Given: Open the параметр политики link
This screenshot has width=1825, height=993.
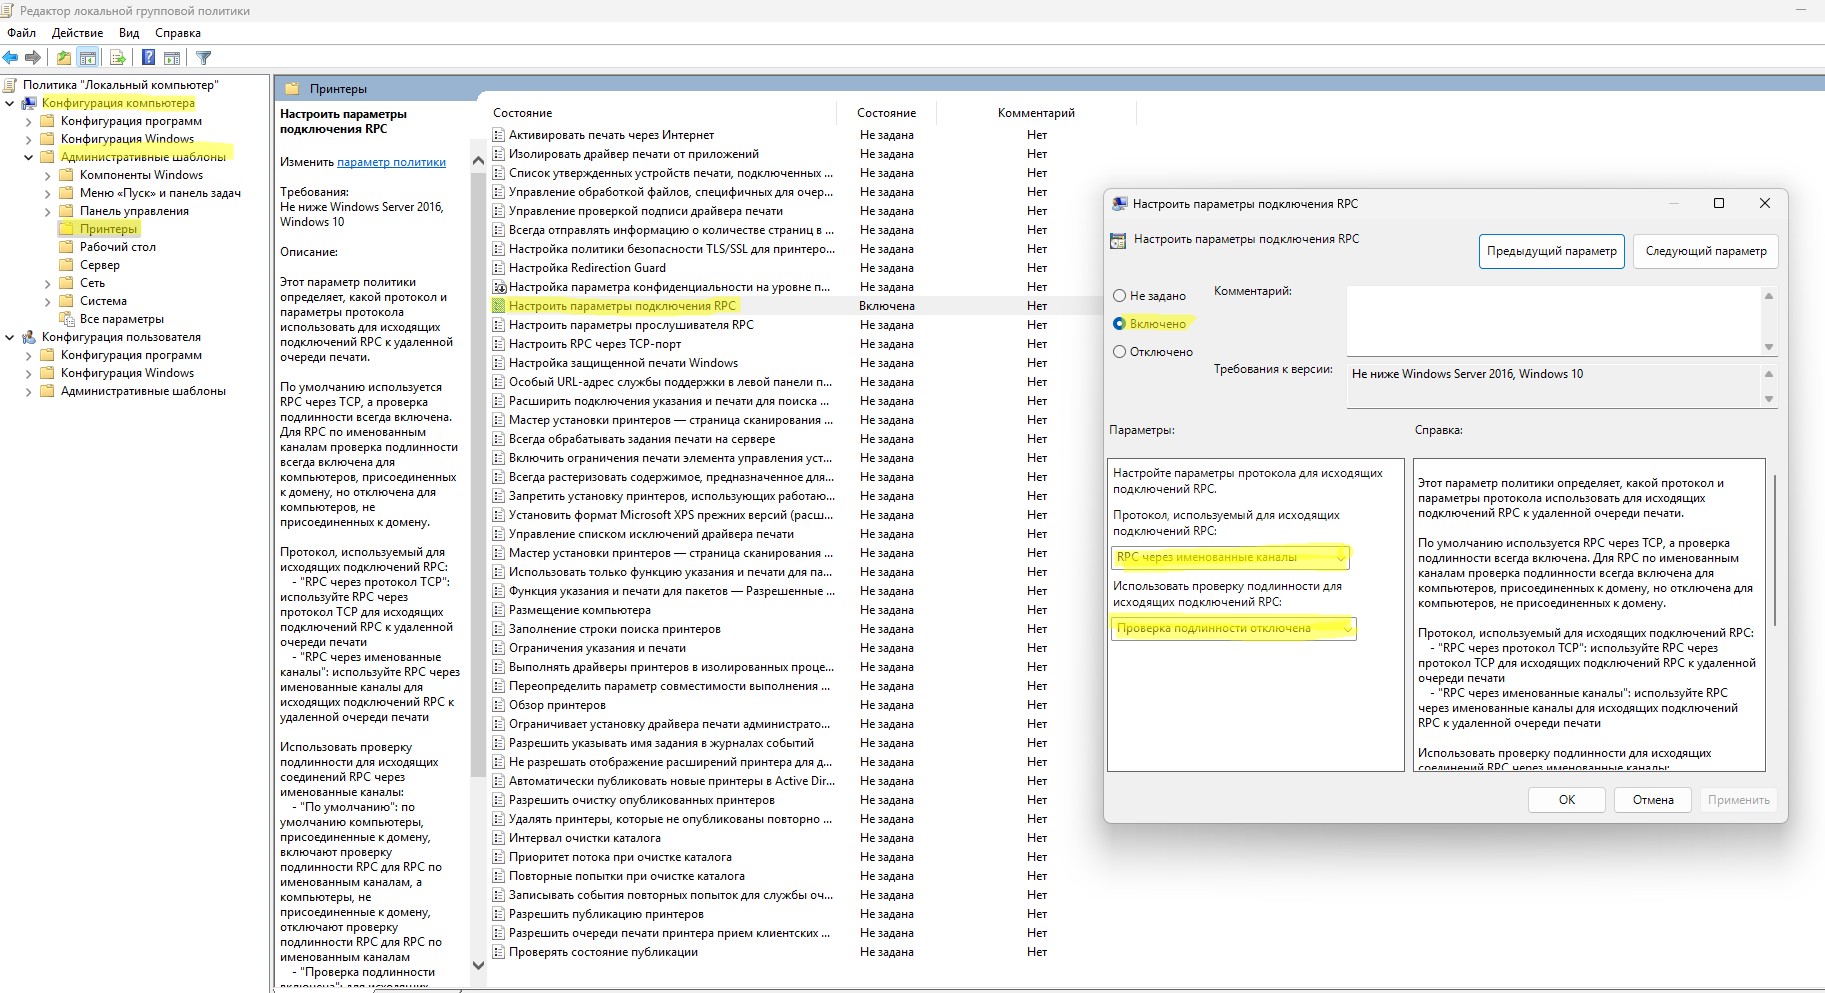Looking at the screenshot, I should (x=392, y=162).
